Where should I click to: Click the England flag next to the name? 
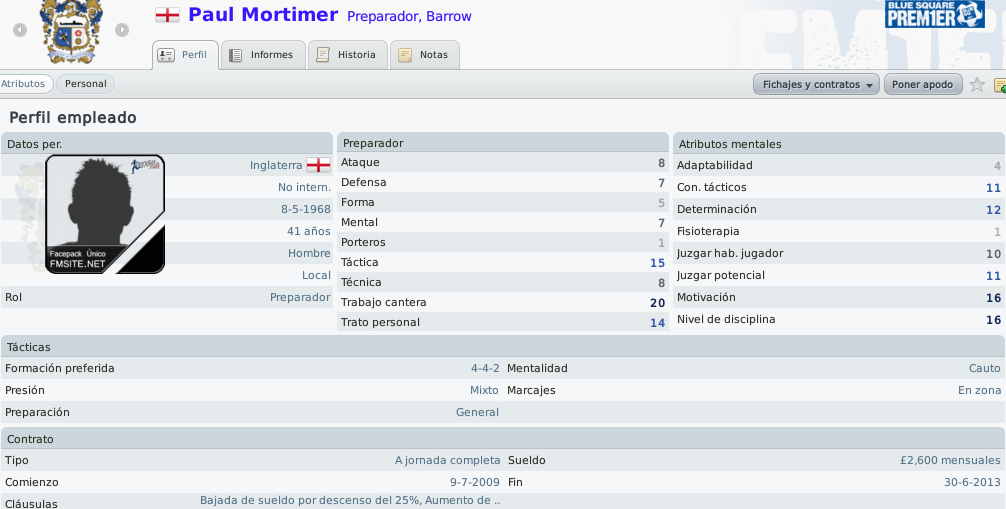point(167,15)
